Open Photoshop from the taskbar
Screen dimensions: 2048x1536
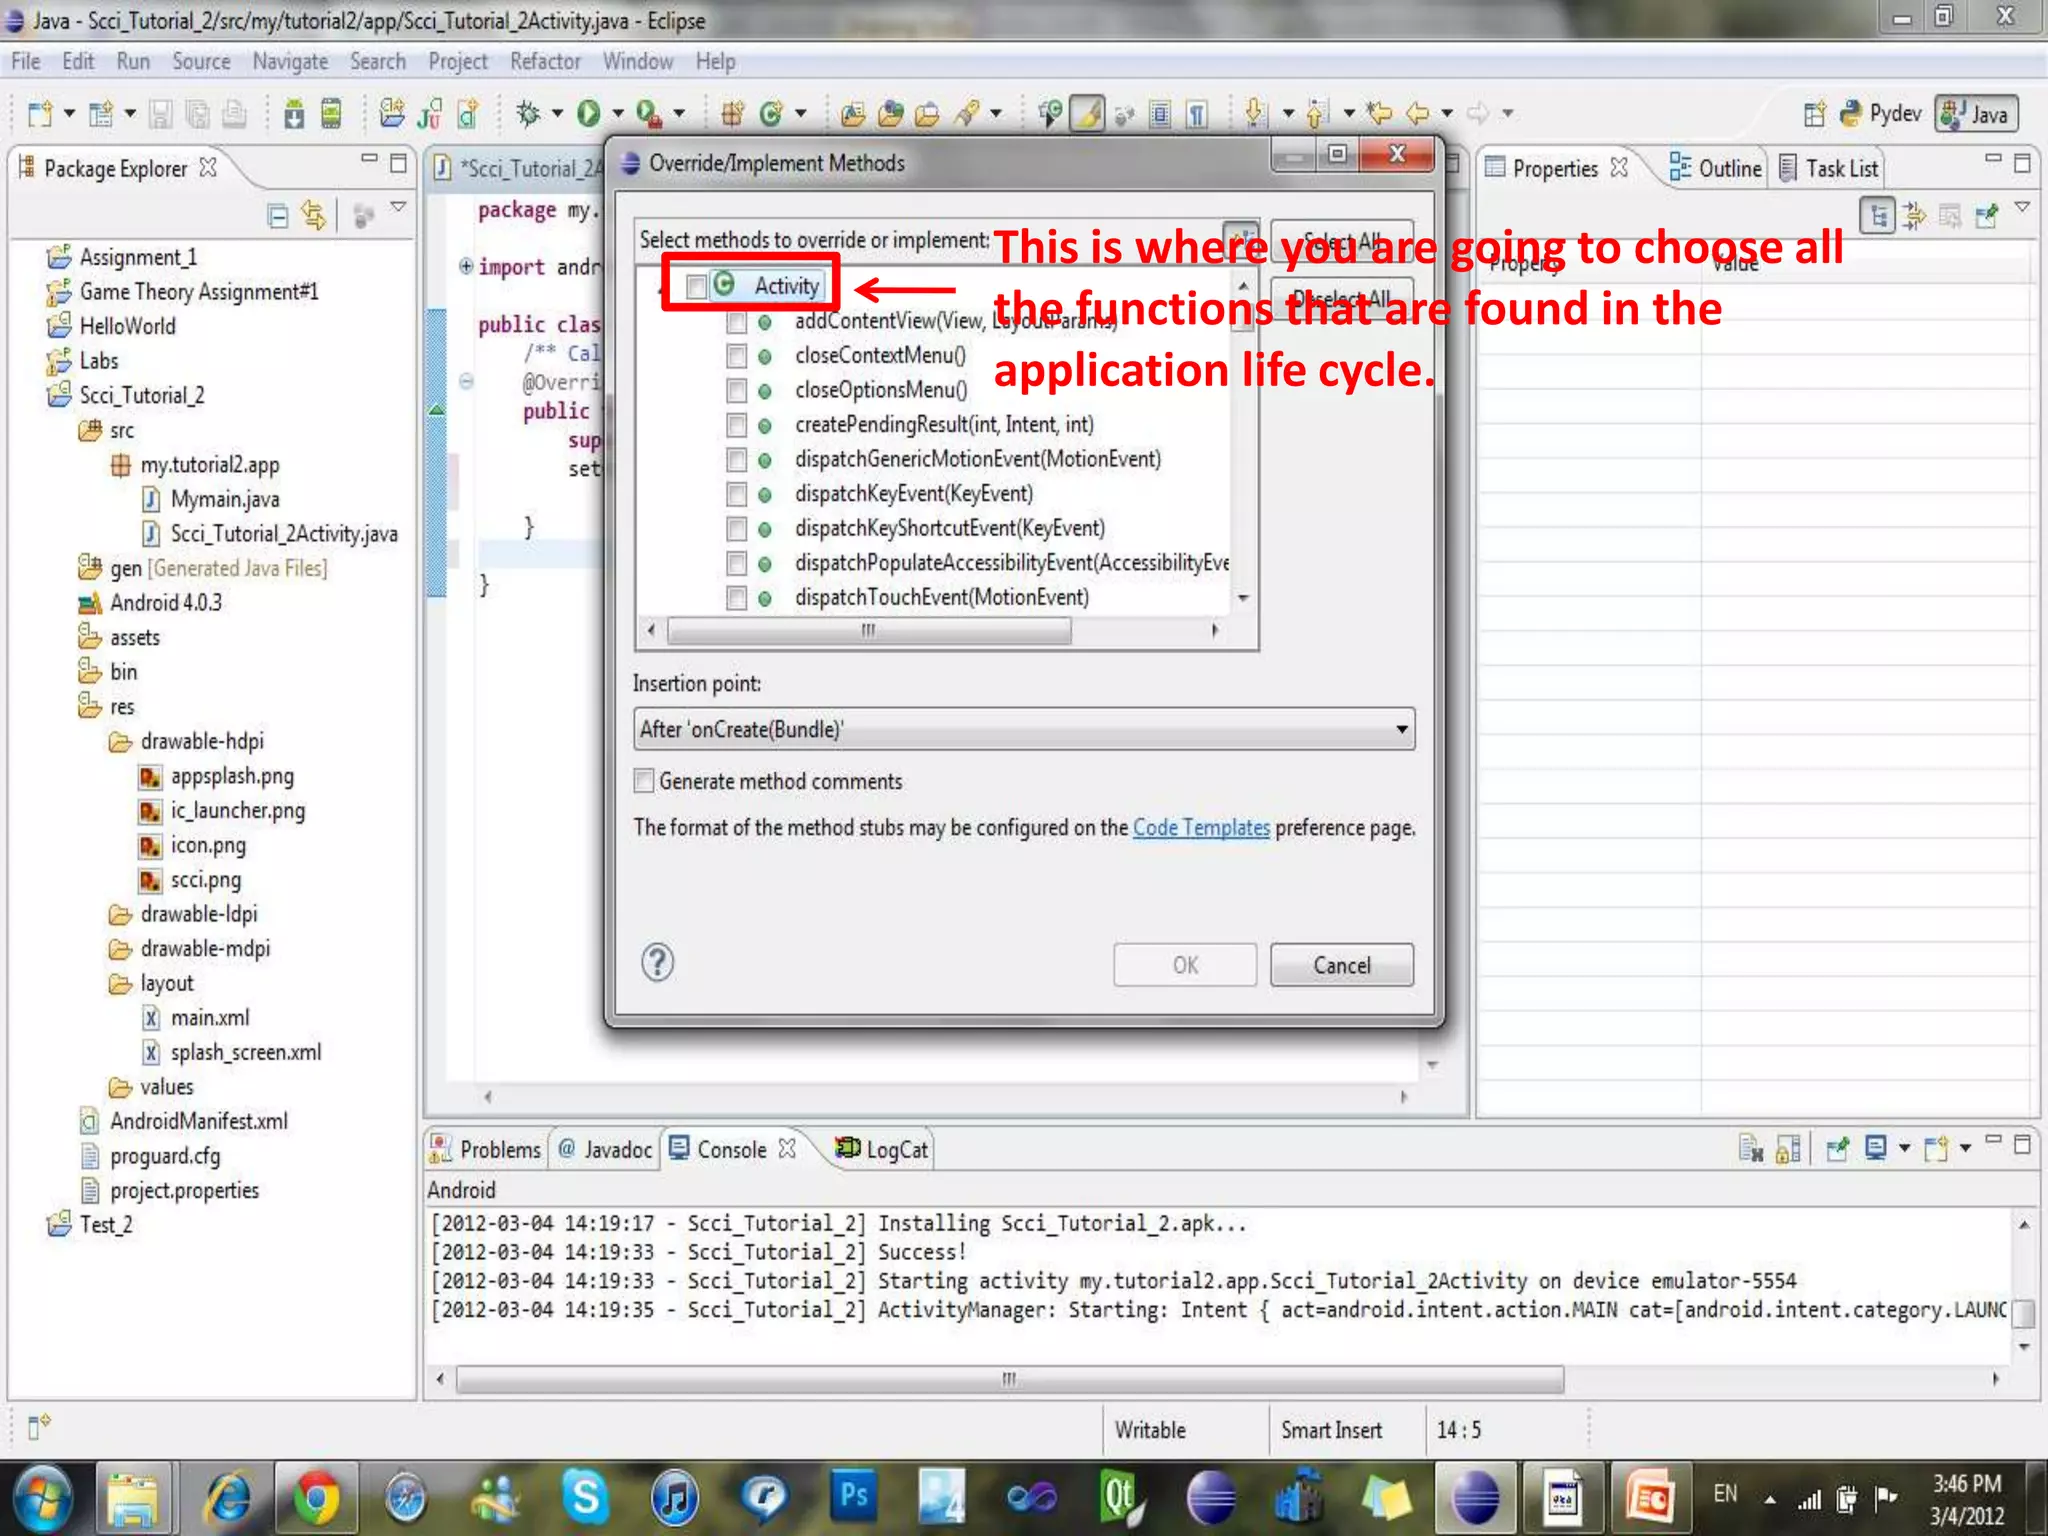[x=854, y=1498]
